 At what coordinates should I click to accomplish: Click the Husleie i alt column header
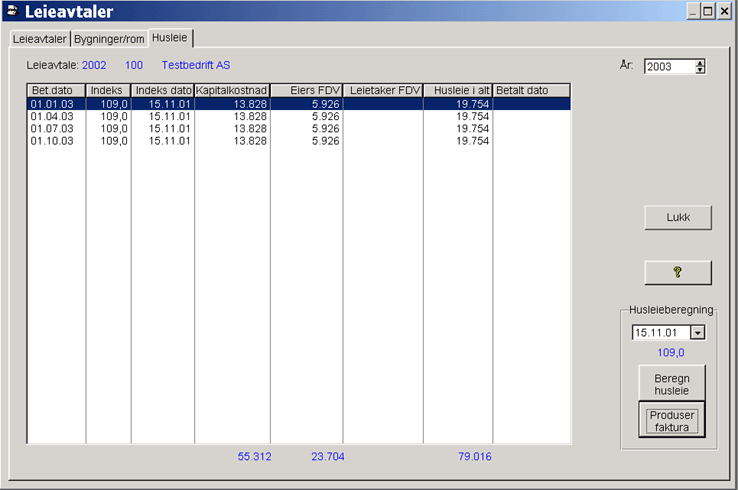point(458,90)
